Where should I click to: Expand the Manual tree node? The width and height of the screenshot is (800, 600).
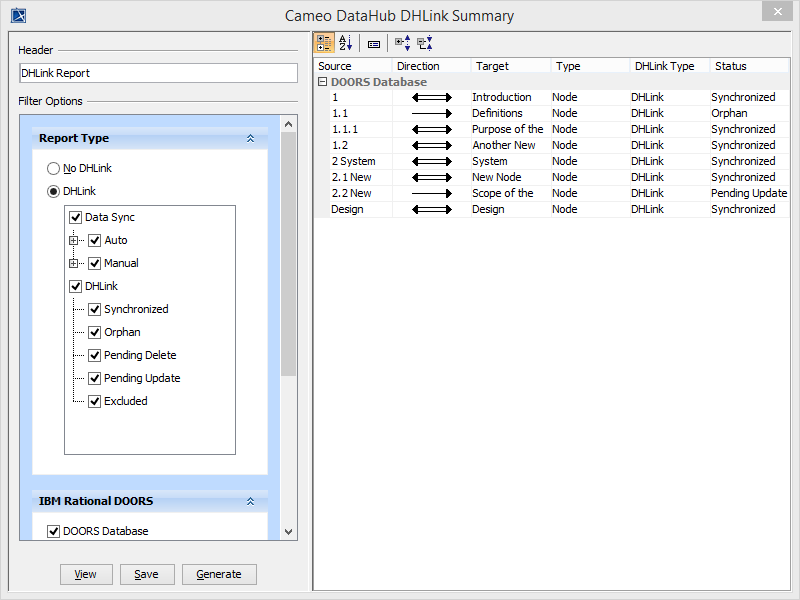[74, 263]
